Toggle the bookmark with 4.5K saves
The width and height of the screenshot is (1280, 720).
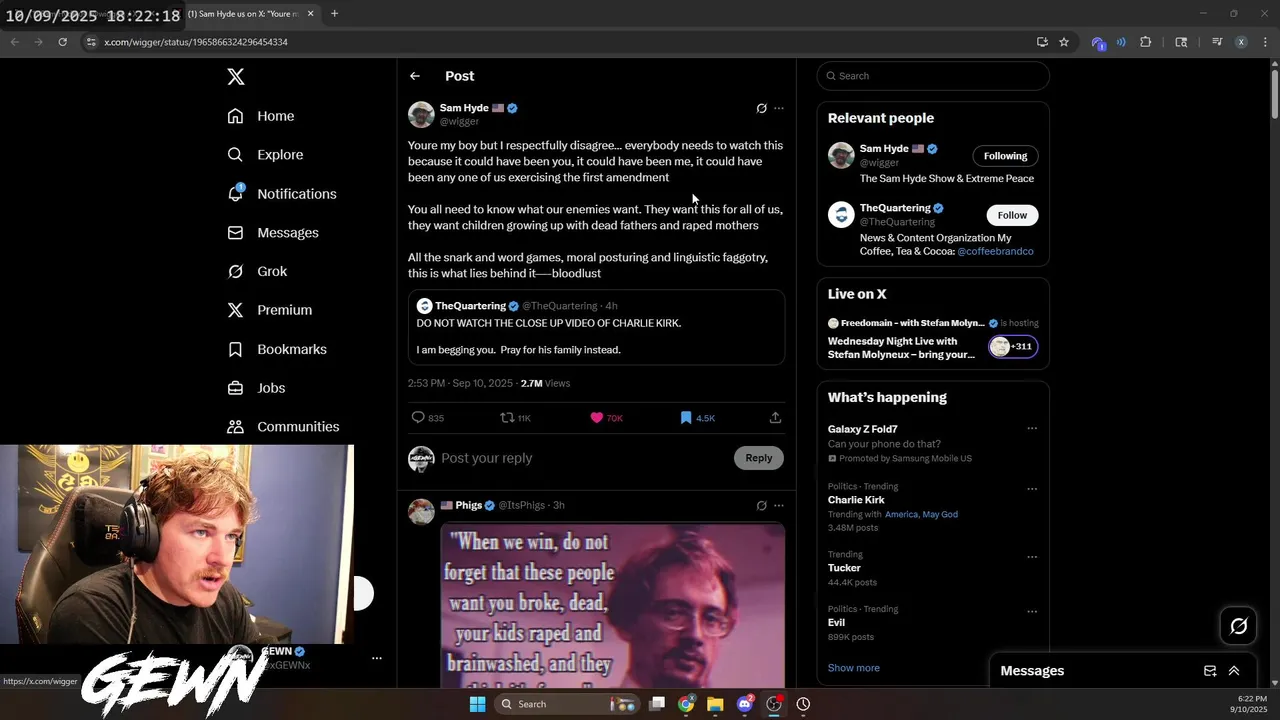pyautogui.click(x=697, y=418)
